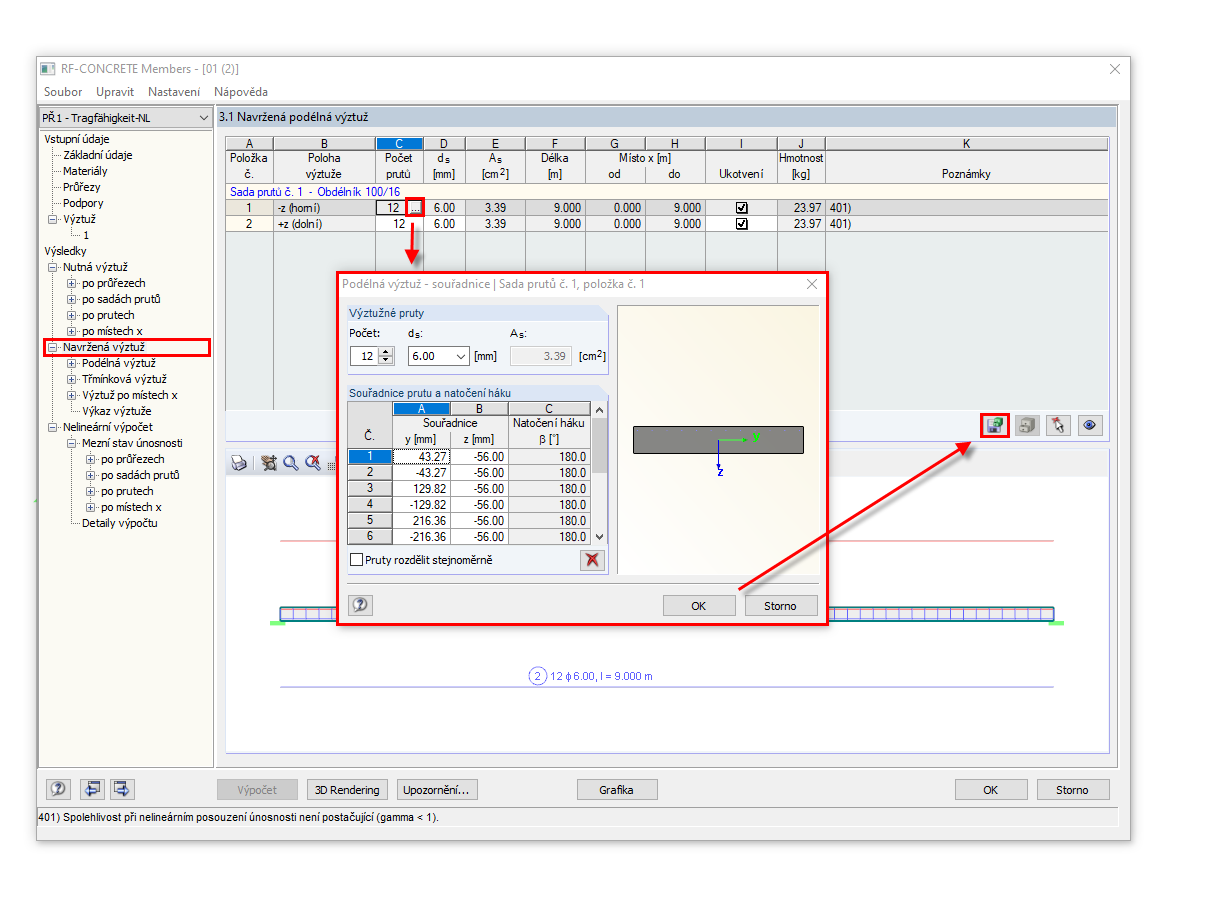Open the PŘ1 - Tragfähigkeit-NL case dropdown
Image resolution: width=1221 pixels, height=916 pixels.
coord(204,118)
